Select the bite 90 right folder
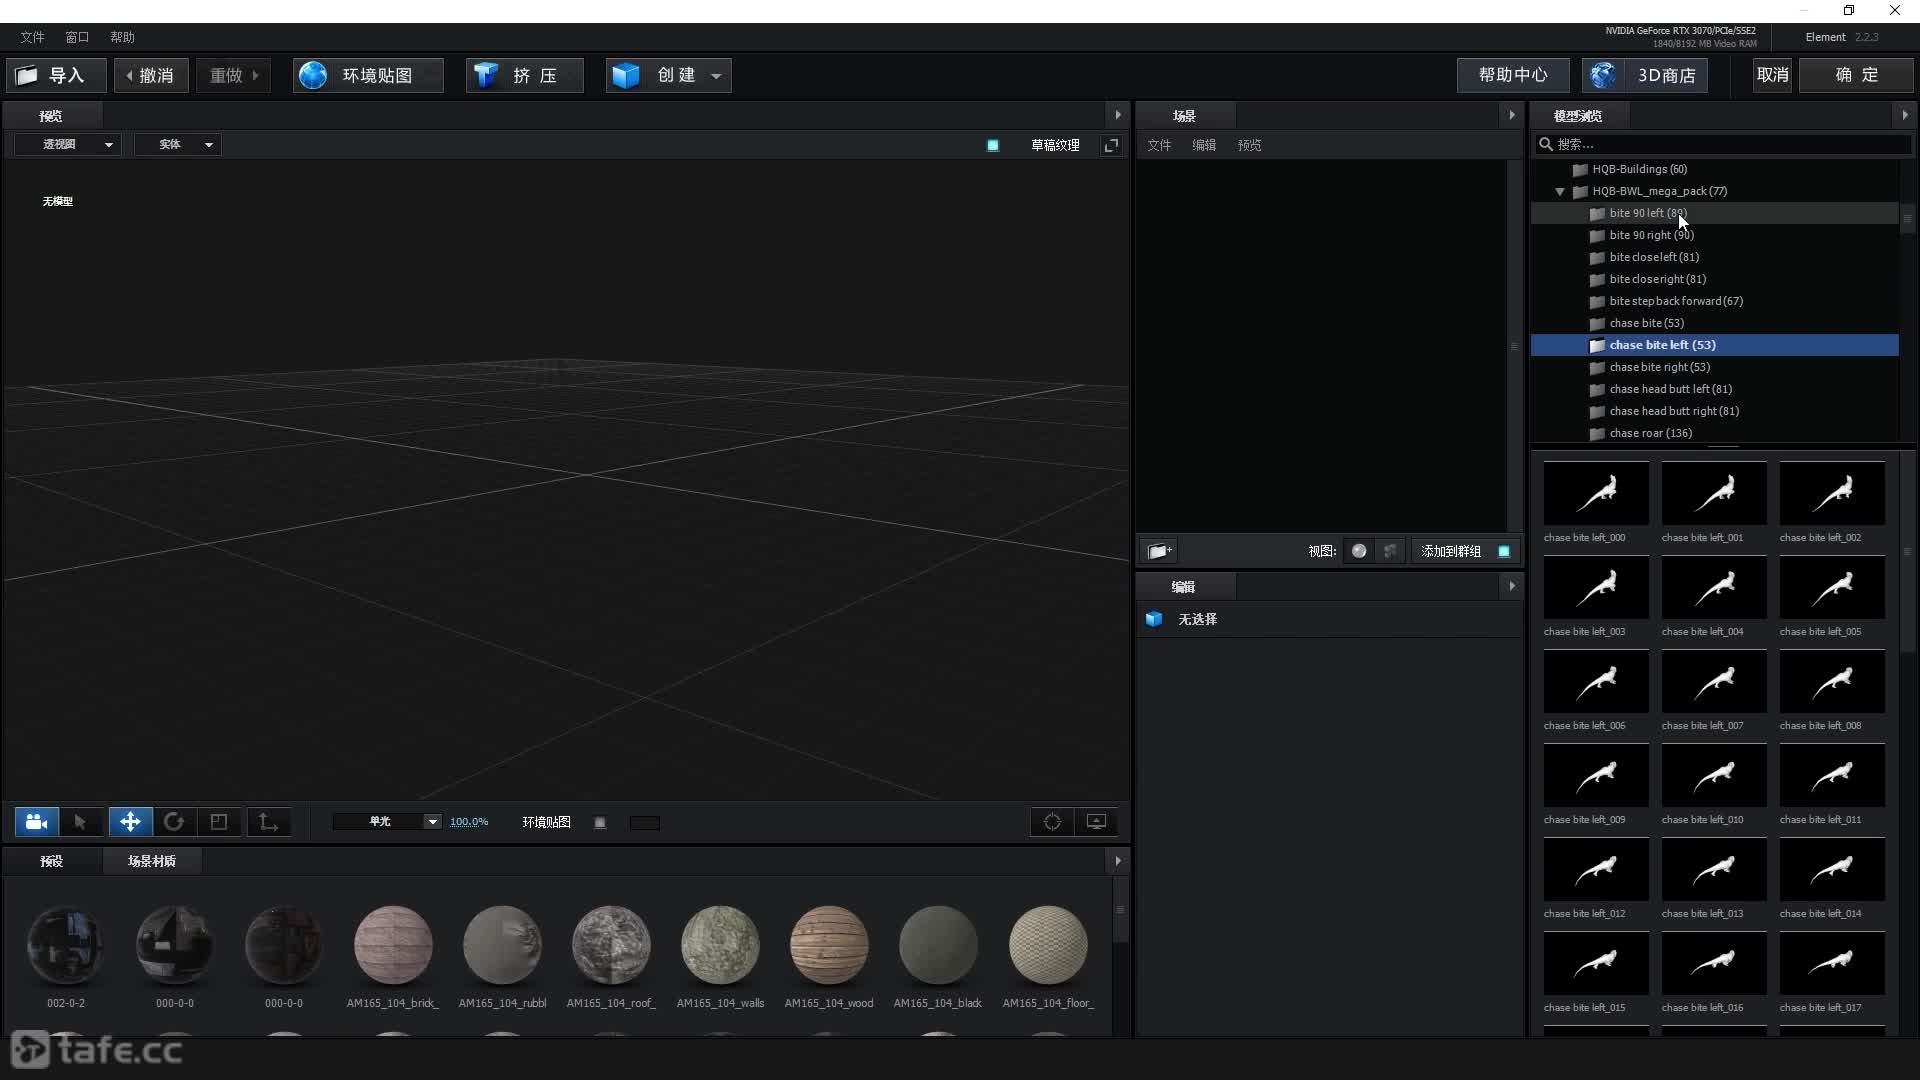The height and width of the screenshot is (1080, 1920). pyautogui.click(x=1651, y=235)
